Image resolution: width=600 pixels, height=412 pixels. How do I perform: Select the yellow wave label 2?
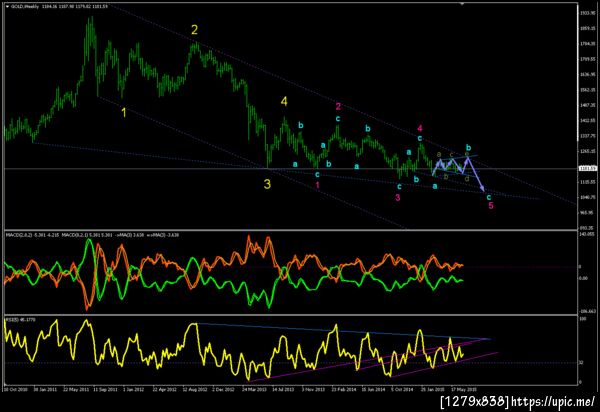click(x=194, y=29)
